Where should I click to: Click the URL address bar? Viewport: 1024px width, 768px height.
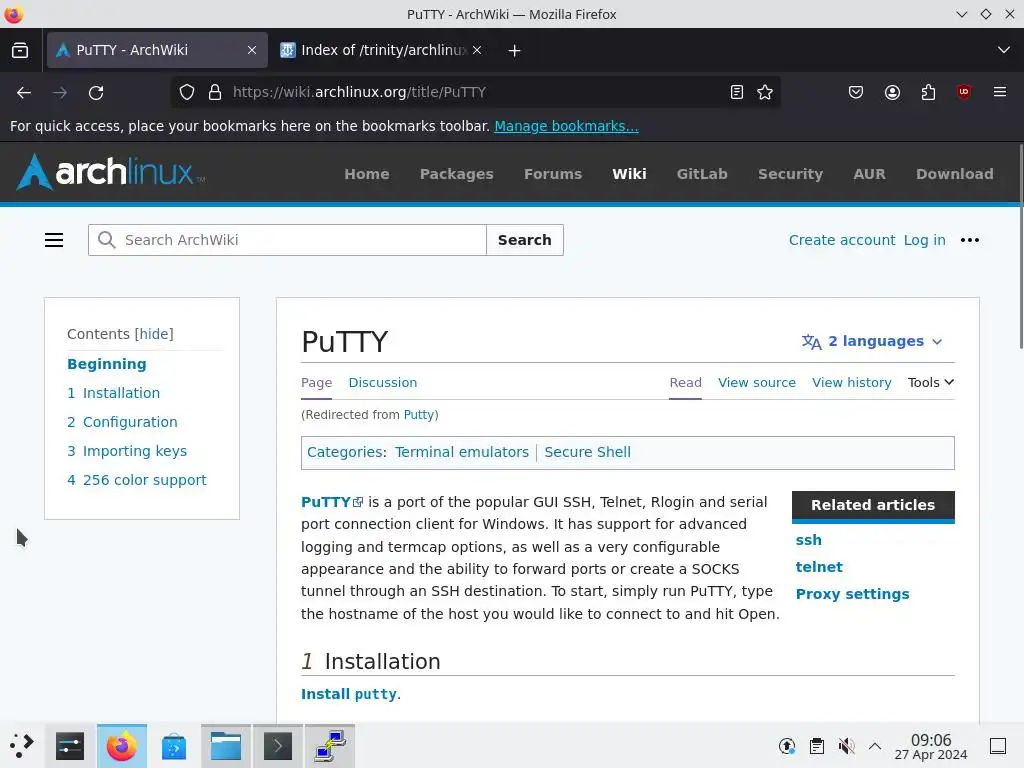coord(477,93)
